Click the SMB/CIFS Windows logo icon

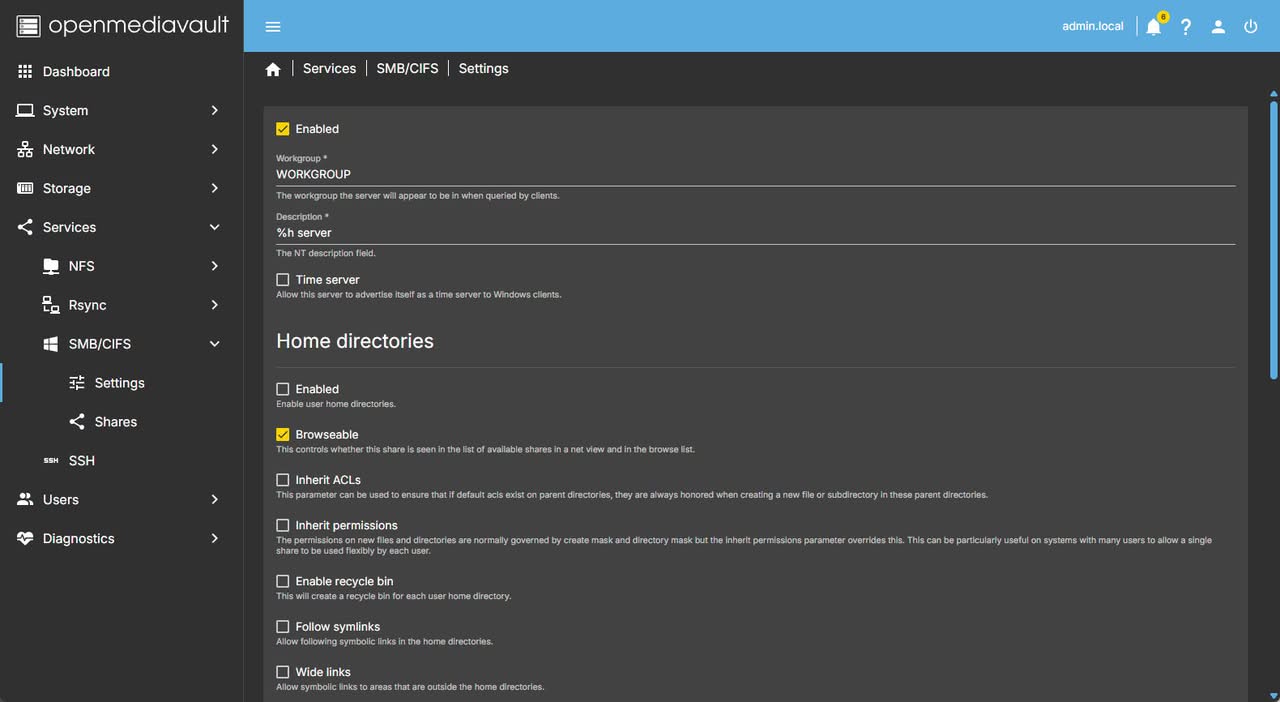coord(51,344)
